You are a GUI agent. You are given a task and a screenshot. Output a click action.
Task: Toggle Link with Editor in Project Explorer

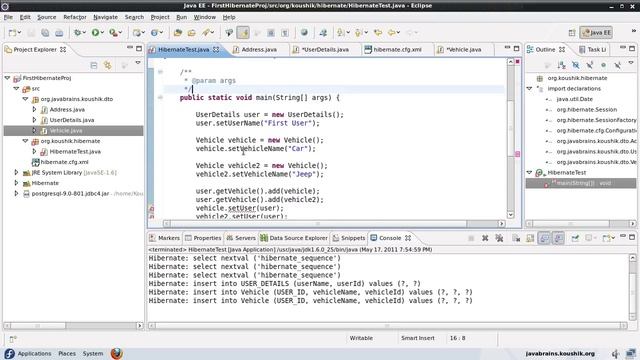pyautogui.click(x=107, y=65)
